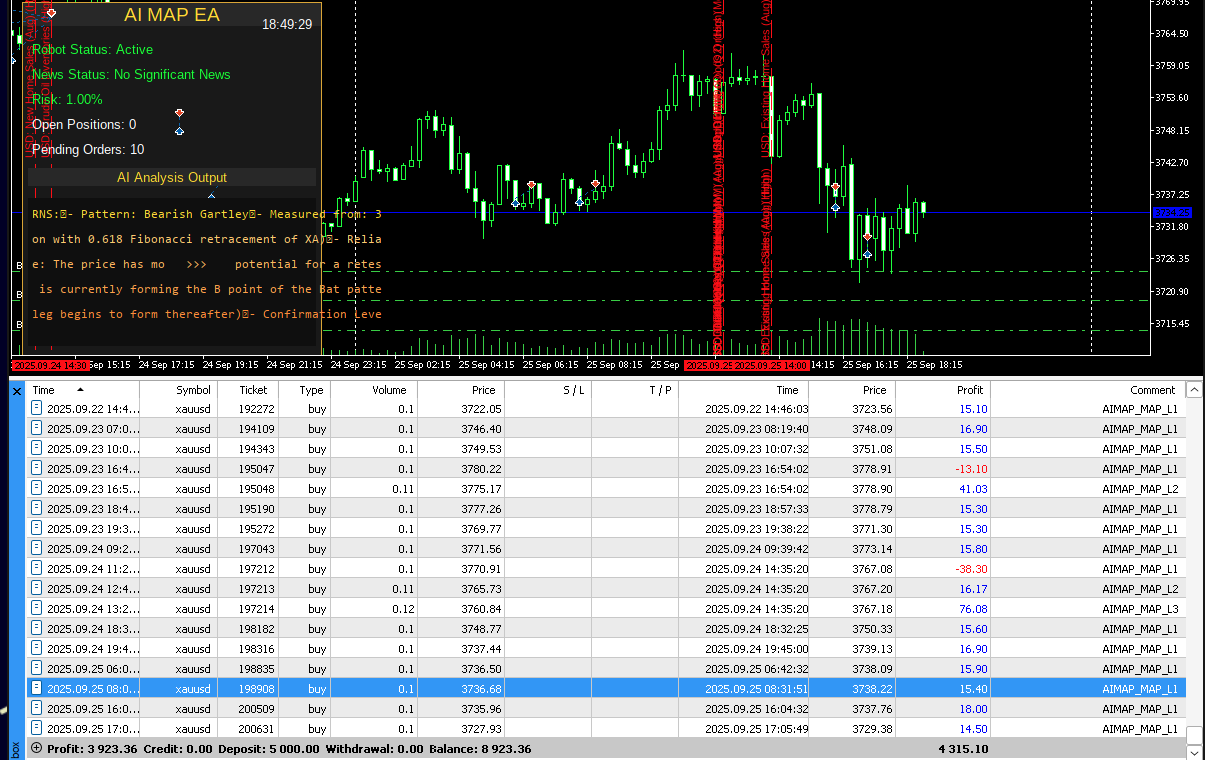This screenshot has height=760, width=1205.
Task: Click the order icon in highlighted row 198908
Action: [37, 688]
